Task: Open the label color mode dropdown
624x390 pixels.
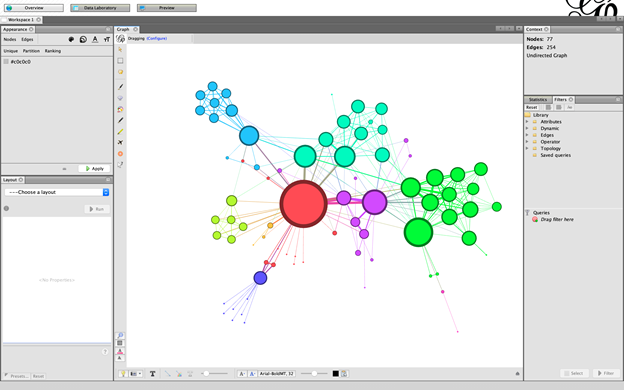Action: (252, 374)
